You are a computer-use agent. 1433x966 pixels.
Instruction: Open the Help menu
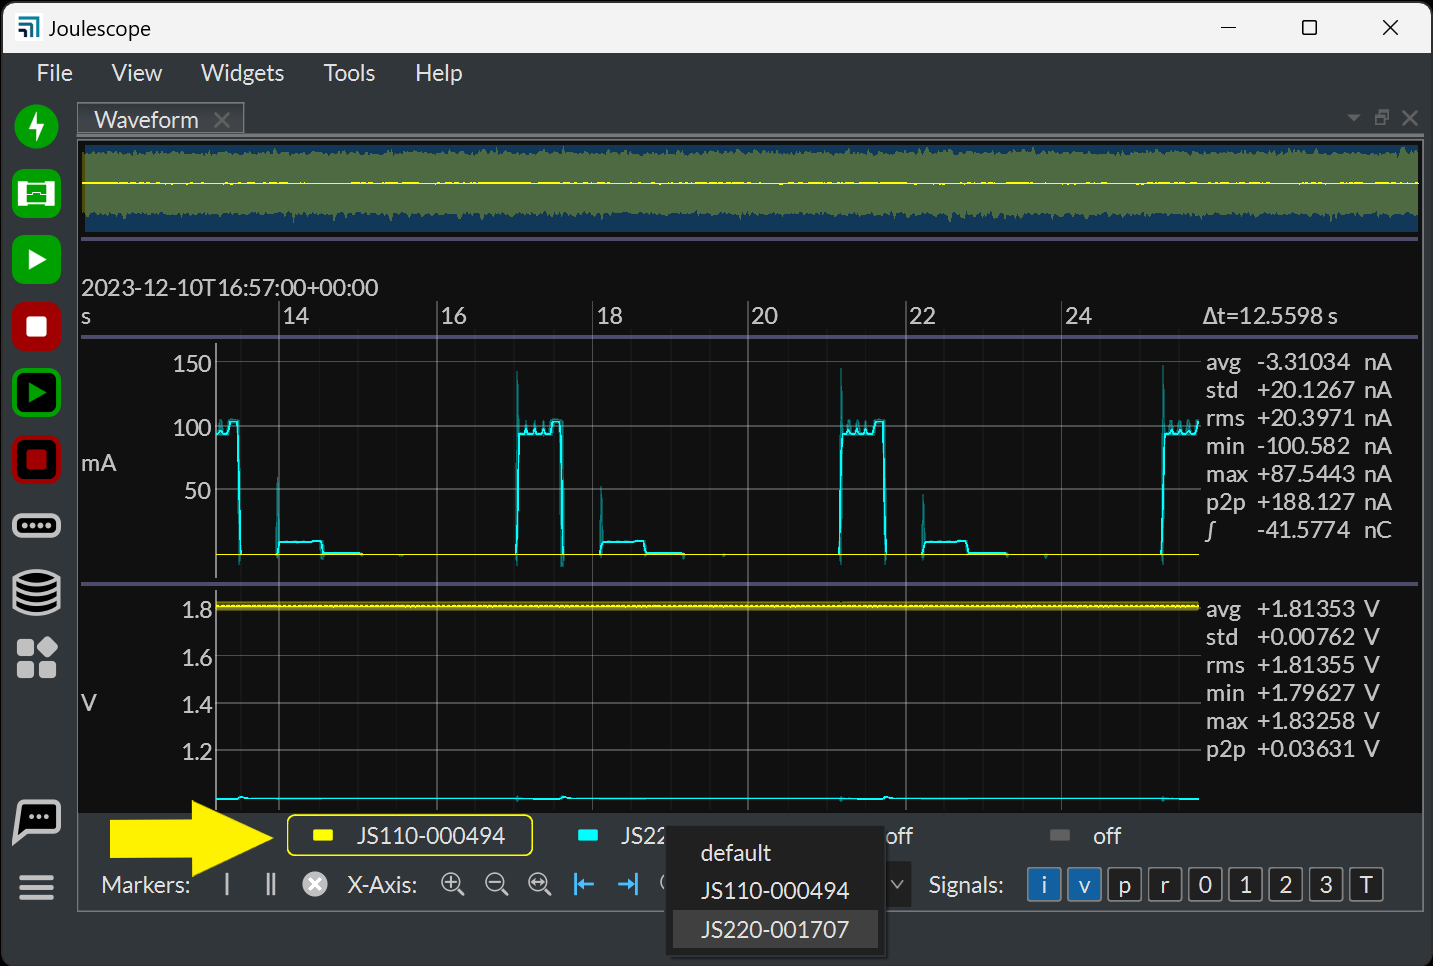[x=439, y=73]
